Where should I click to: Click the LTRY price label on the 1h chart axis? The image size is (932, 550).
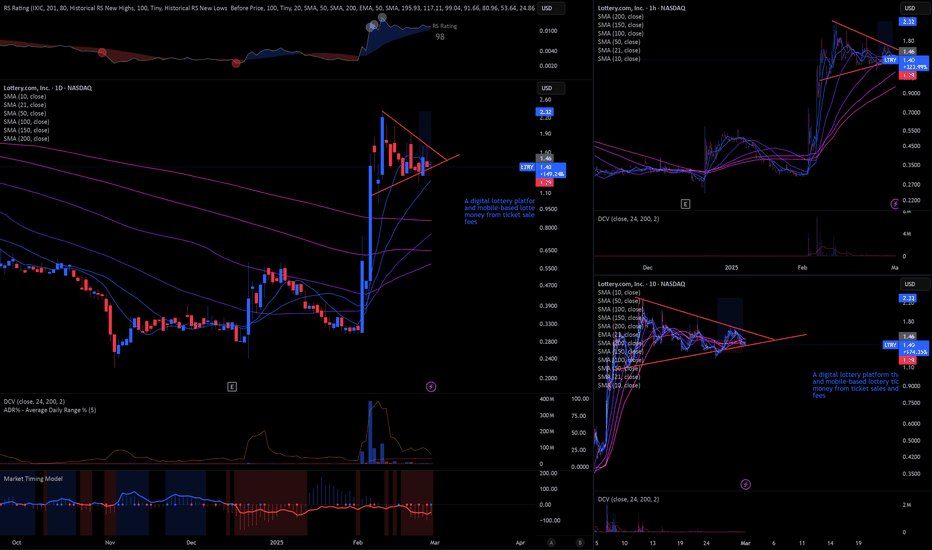pyautogui.click(x=890, y=60)
